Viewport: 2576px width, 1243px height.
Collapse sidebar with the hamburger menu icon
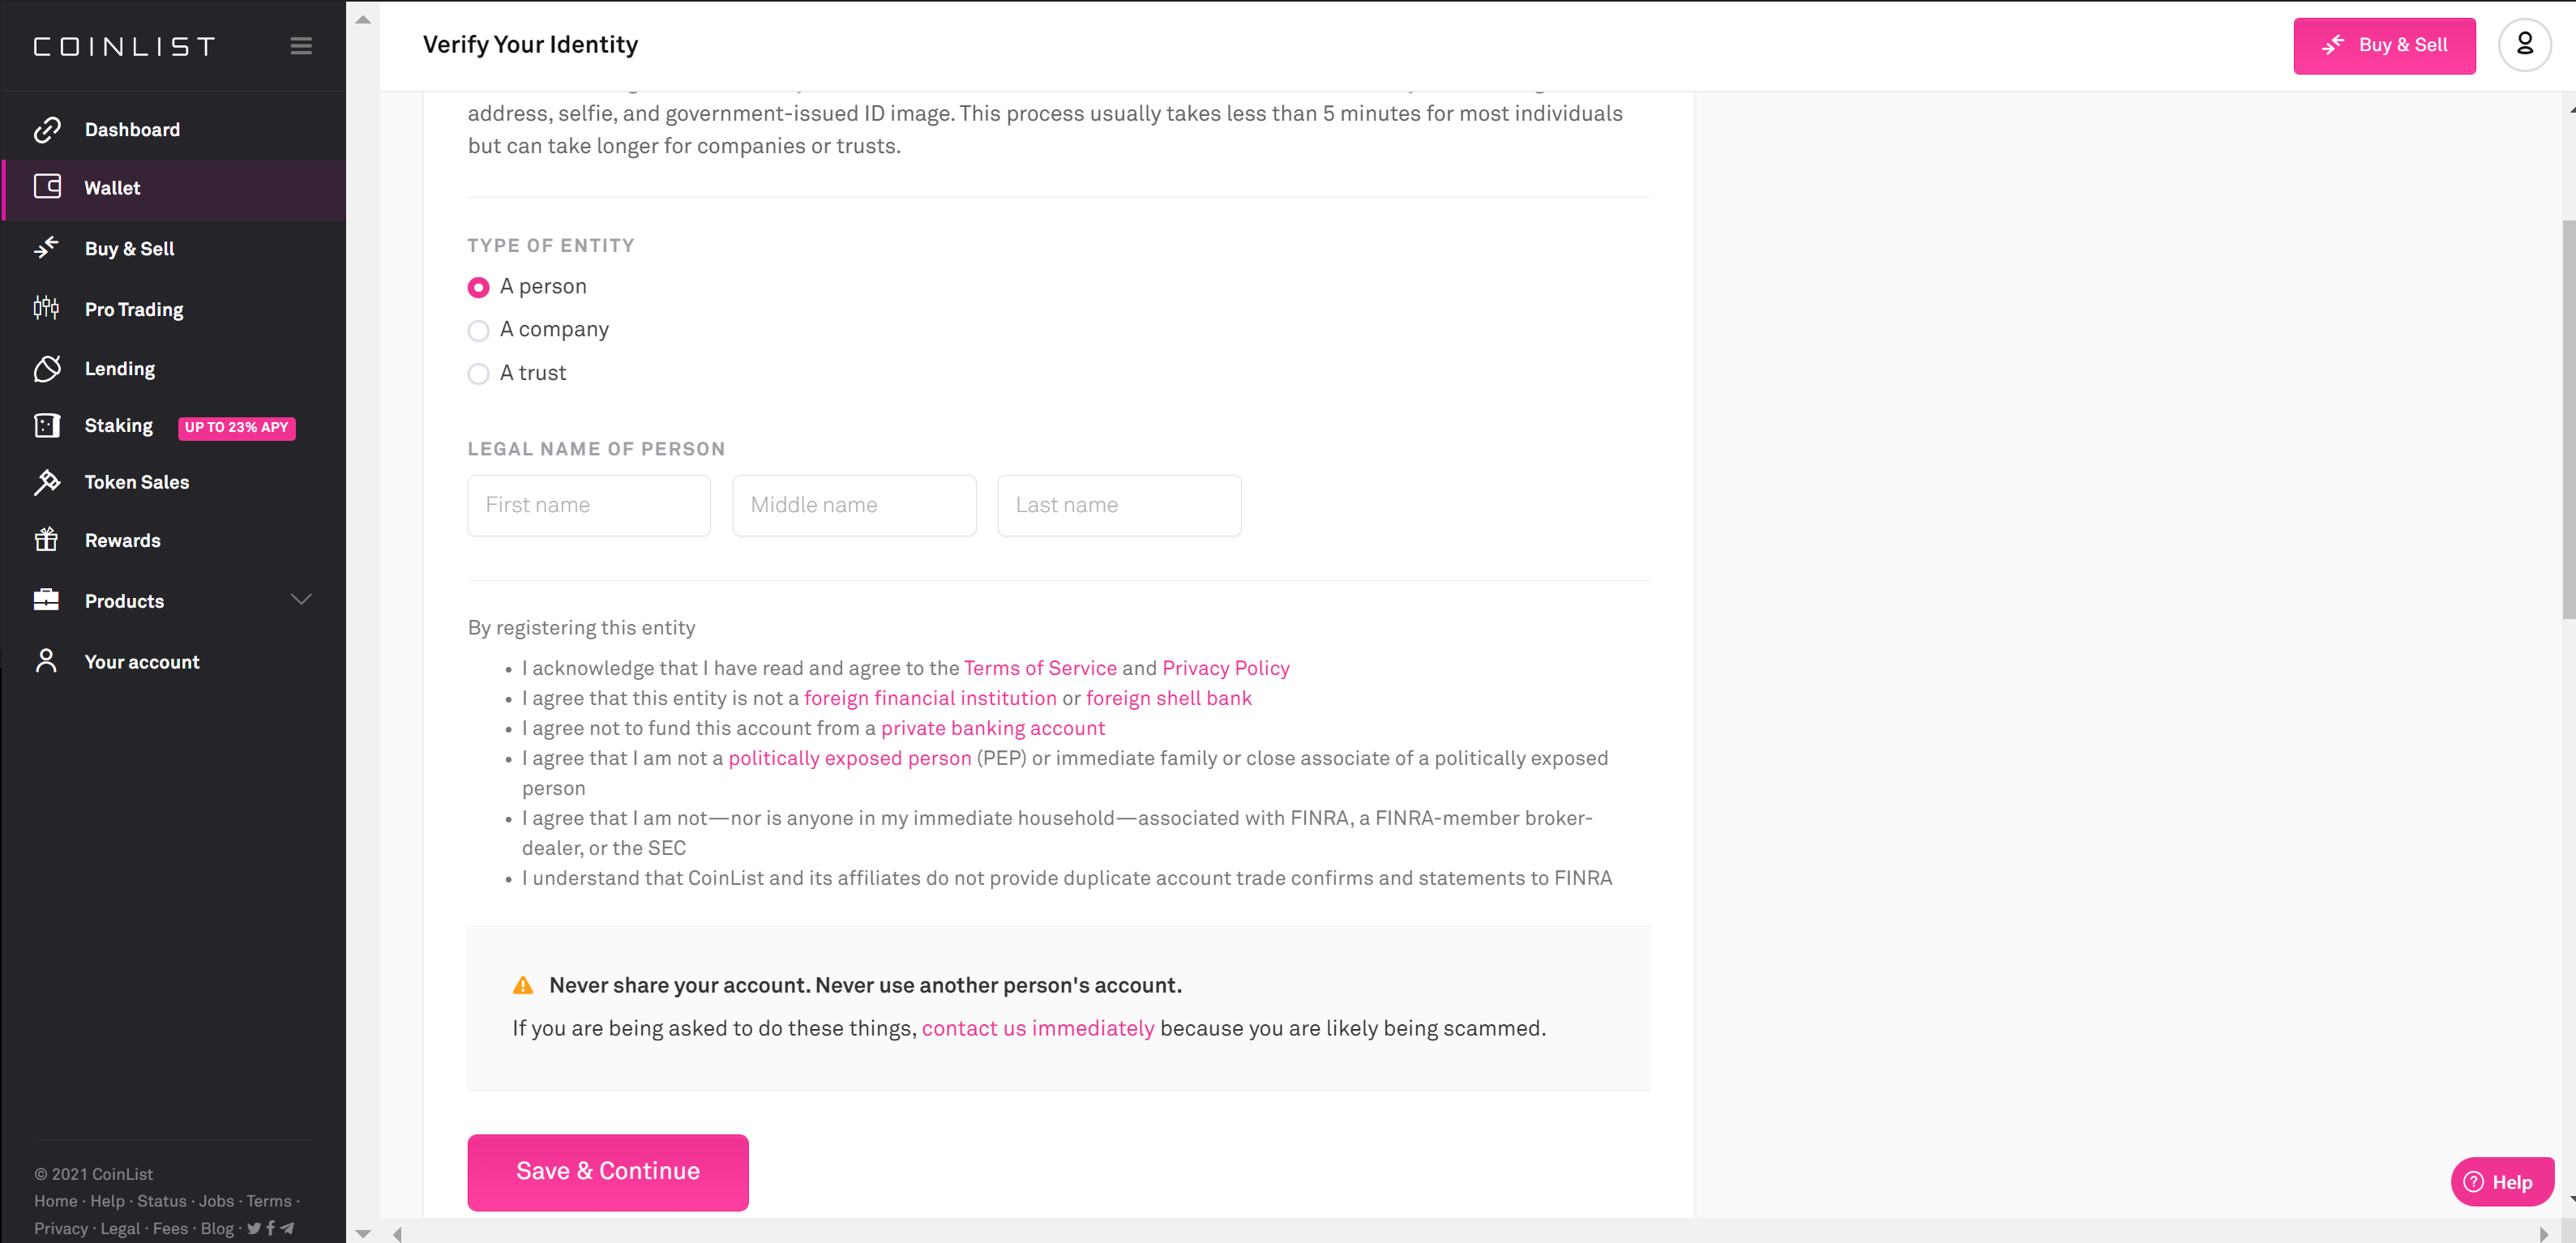[301, 46]
